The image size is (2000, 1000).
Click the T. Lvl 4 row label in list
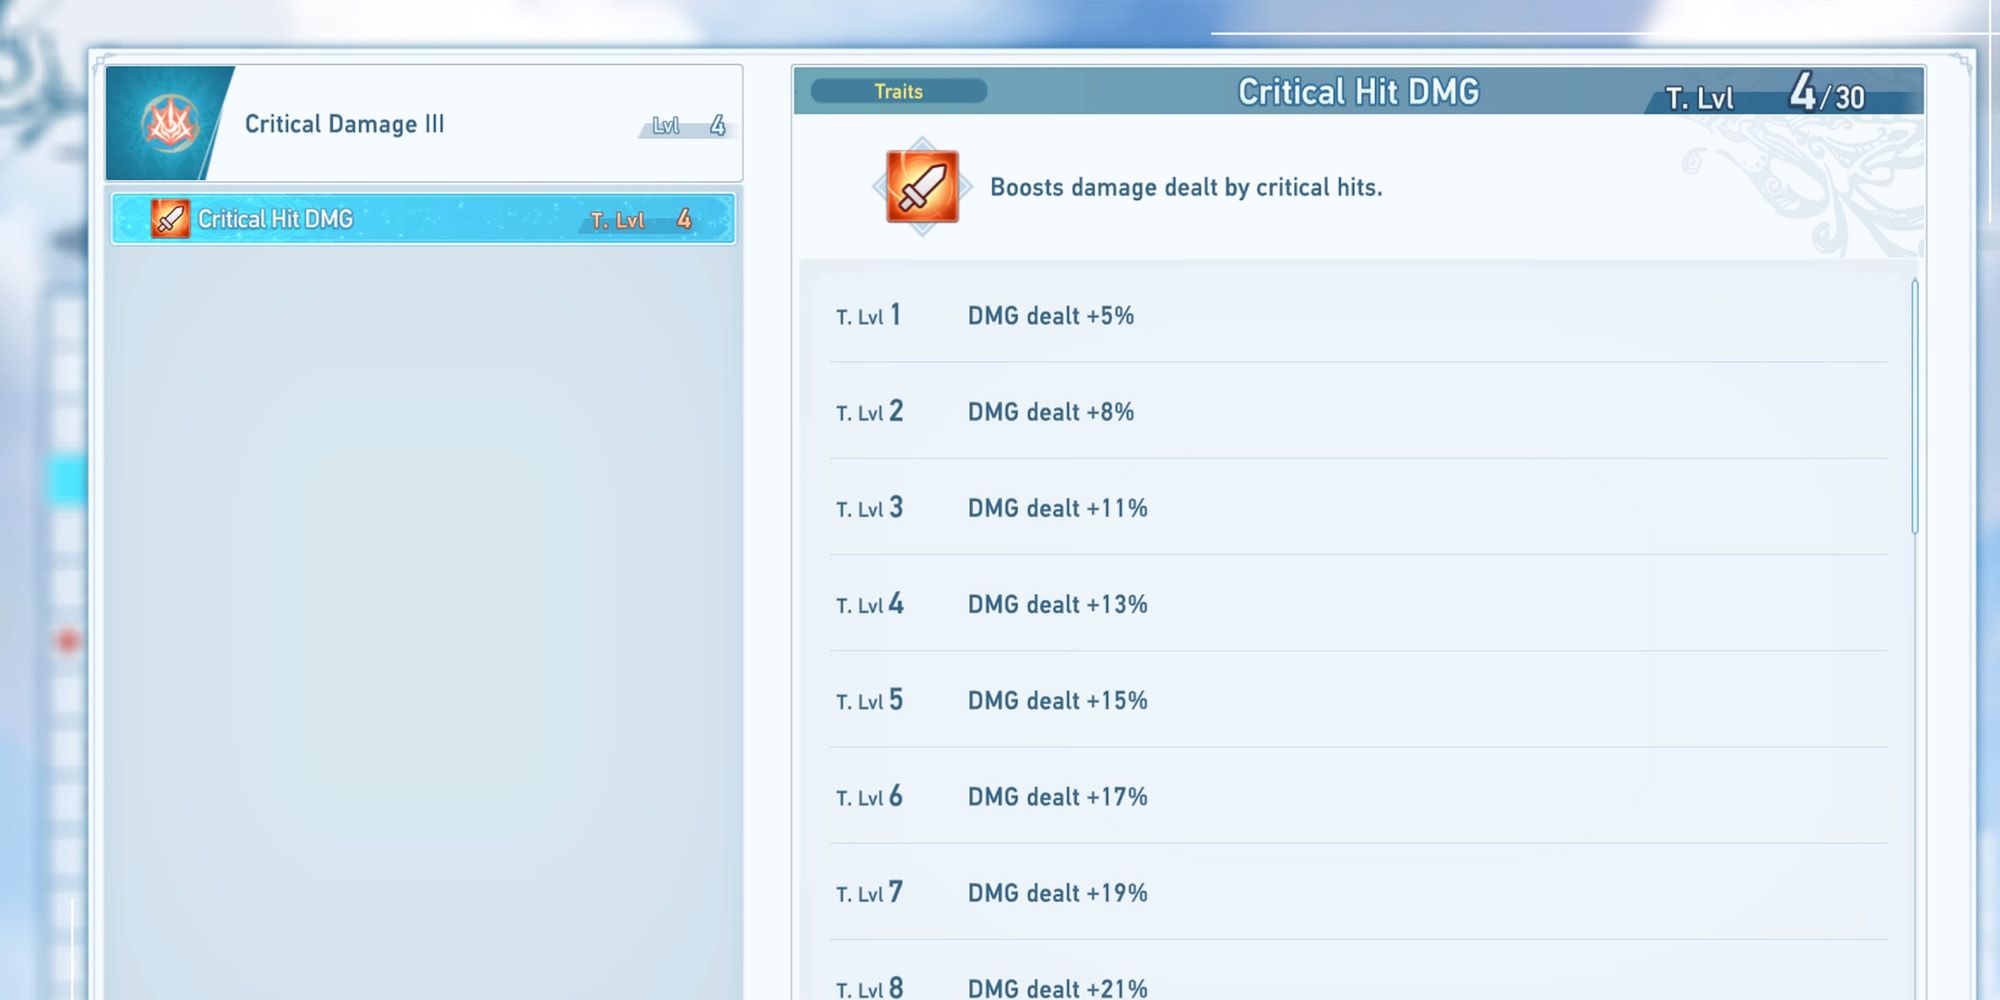(869, 603)
